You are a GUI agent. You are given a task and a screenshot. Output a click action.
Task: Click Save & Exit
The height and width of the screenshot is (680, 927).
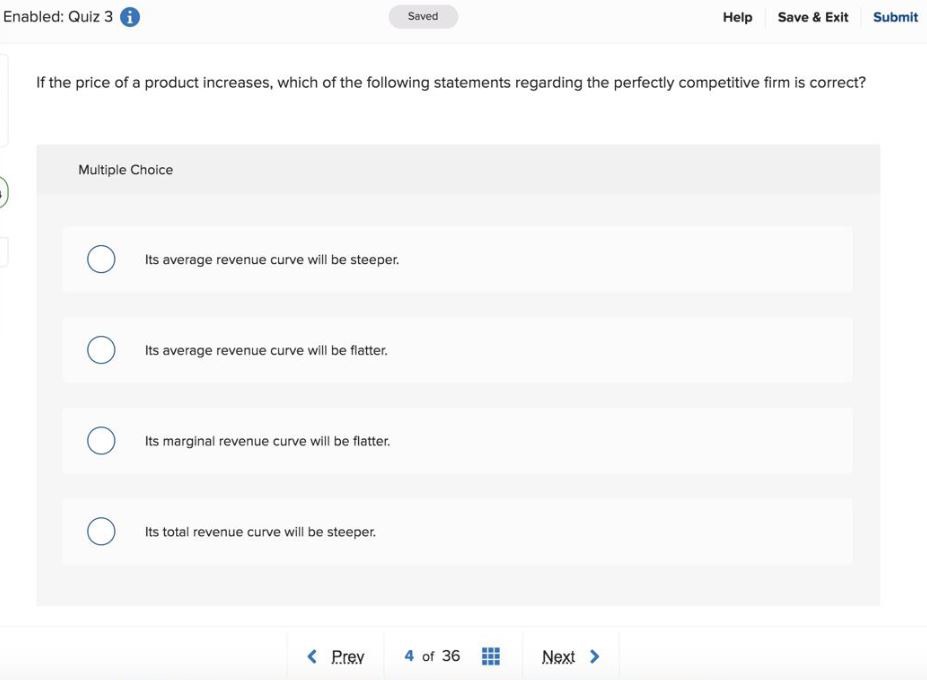pos(812,16)
